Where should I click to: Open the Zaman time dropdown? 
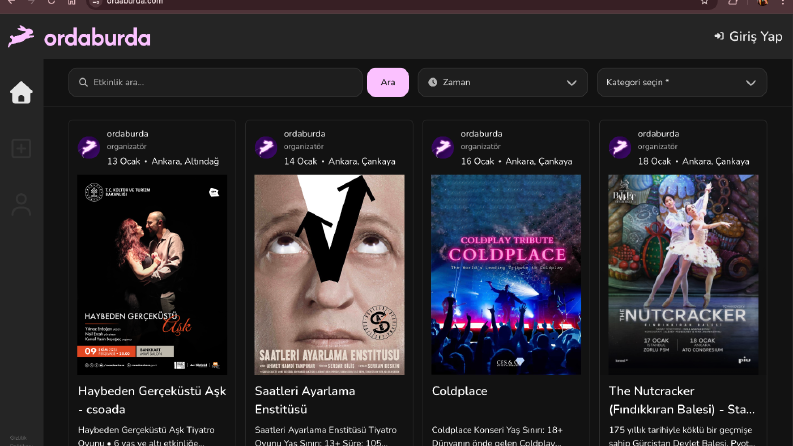(503, 82)
